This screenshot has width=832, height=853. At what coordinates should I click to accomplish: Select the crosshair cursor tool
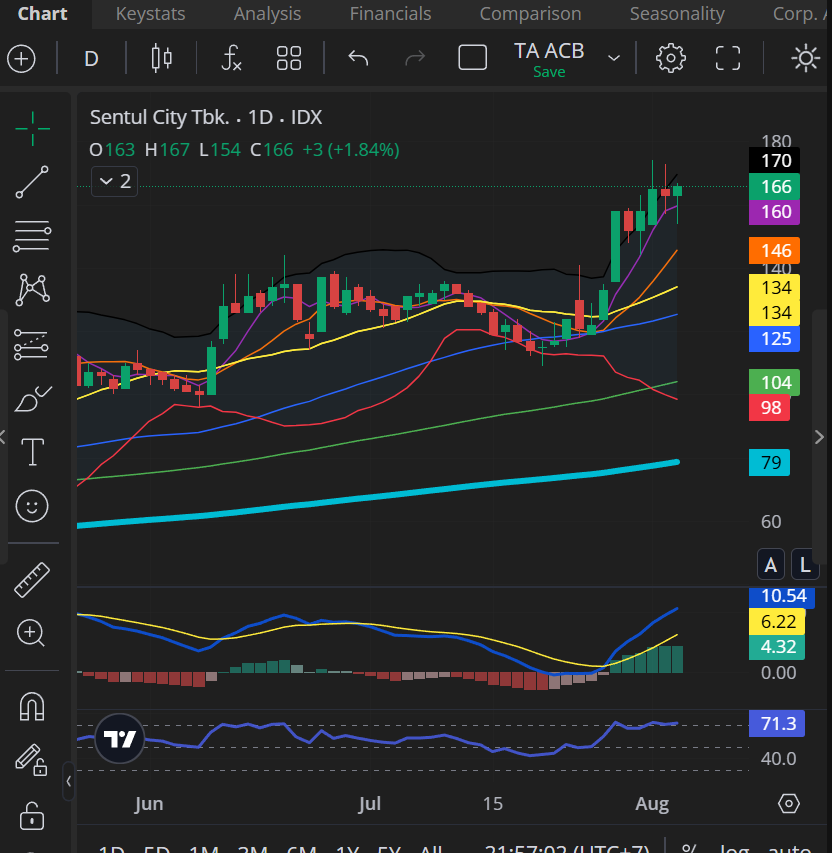click(33, 129)
